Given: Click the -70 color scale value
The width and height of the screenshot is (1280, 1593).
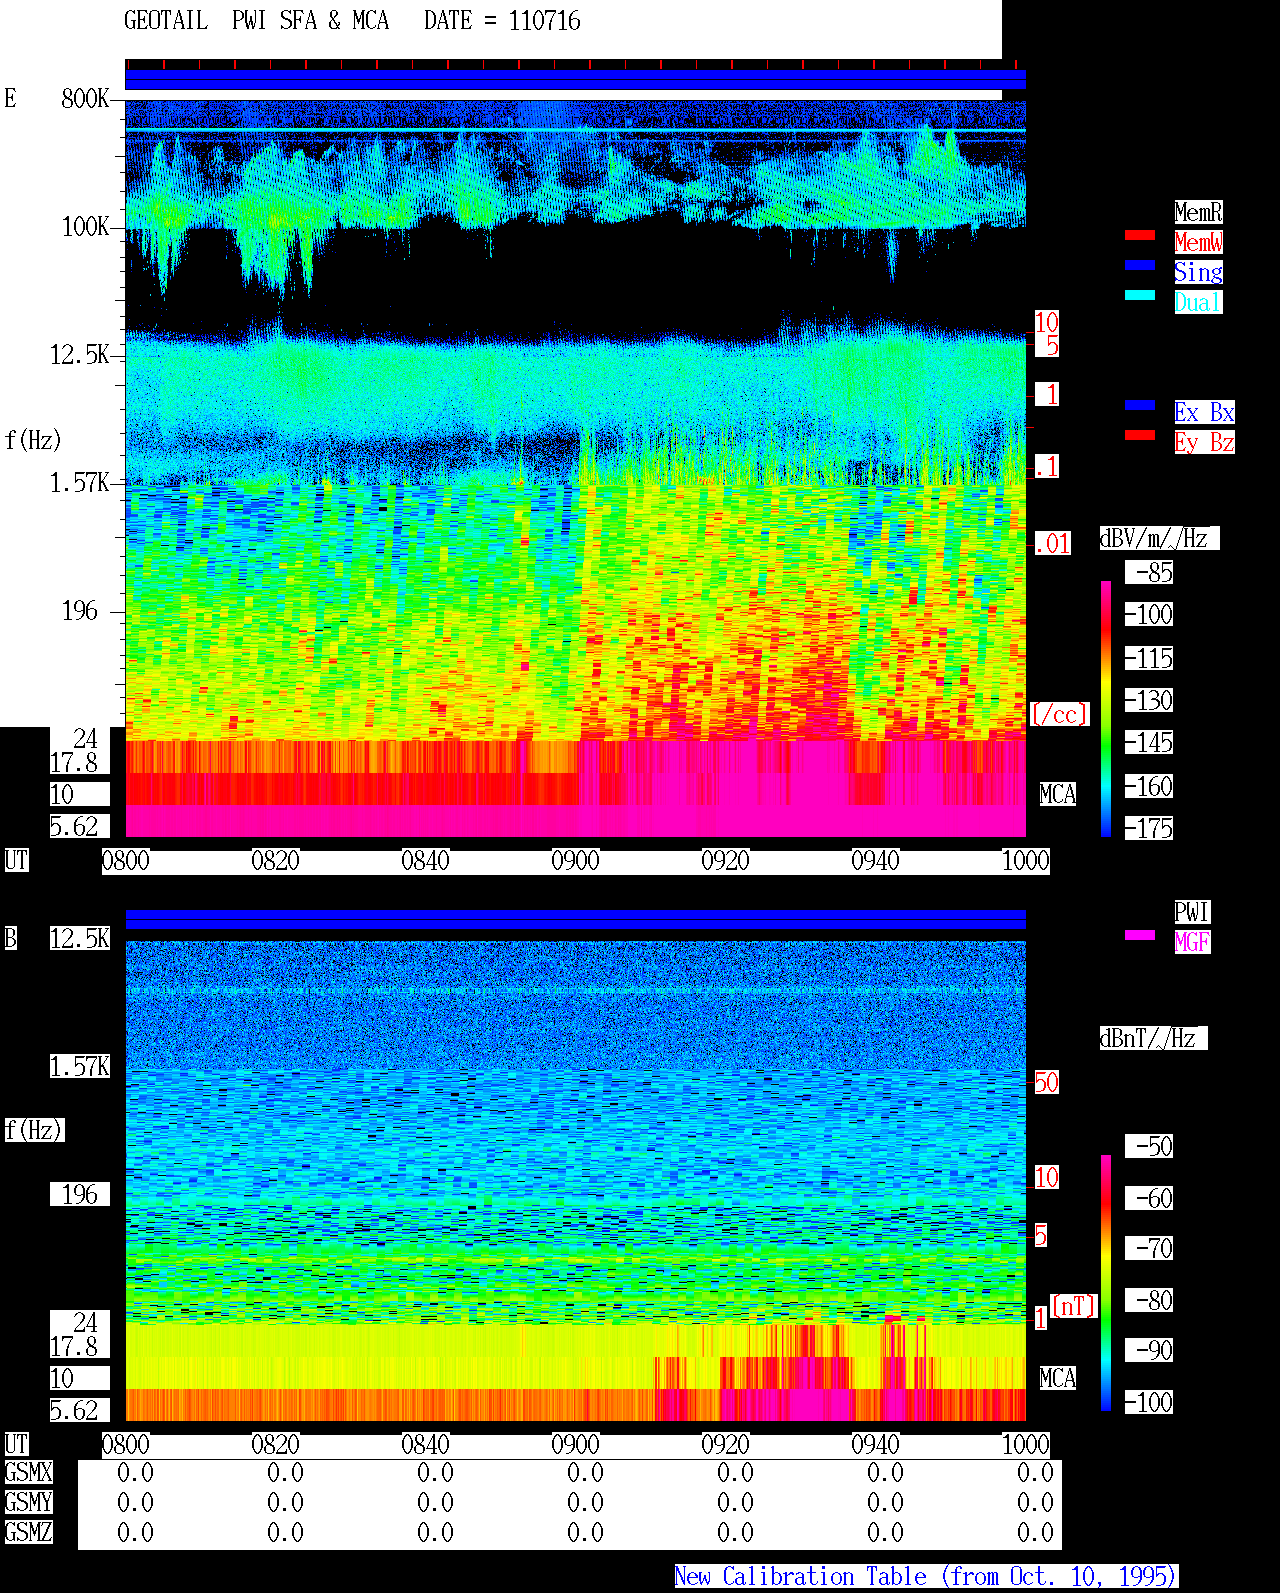Looking at the screenshot, I should click(x=1149, y=1248).
